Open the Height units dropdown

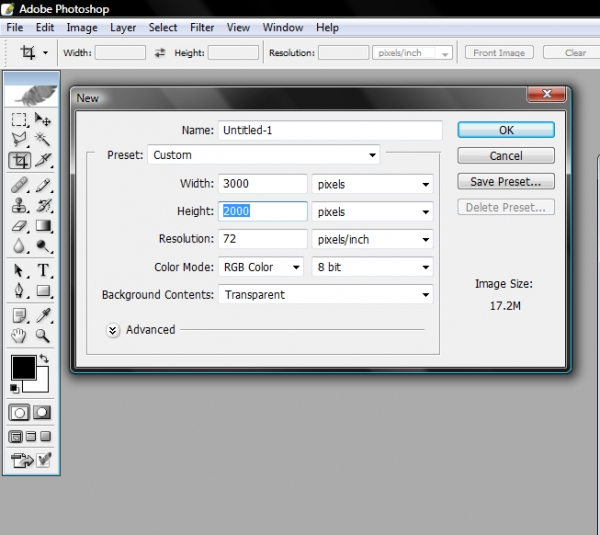tap(372, 212)
